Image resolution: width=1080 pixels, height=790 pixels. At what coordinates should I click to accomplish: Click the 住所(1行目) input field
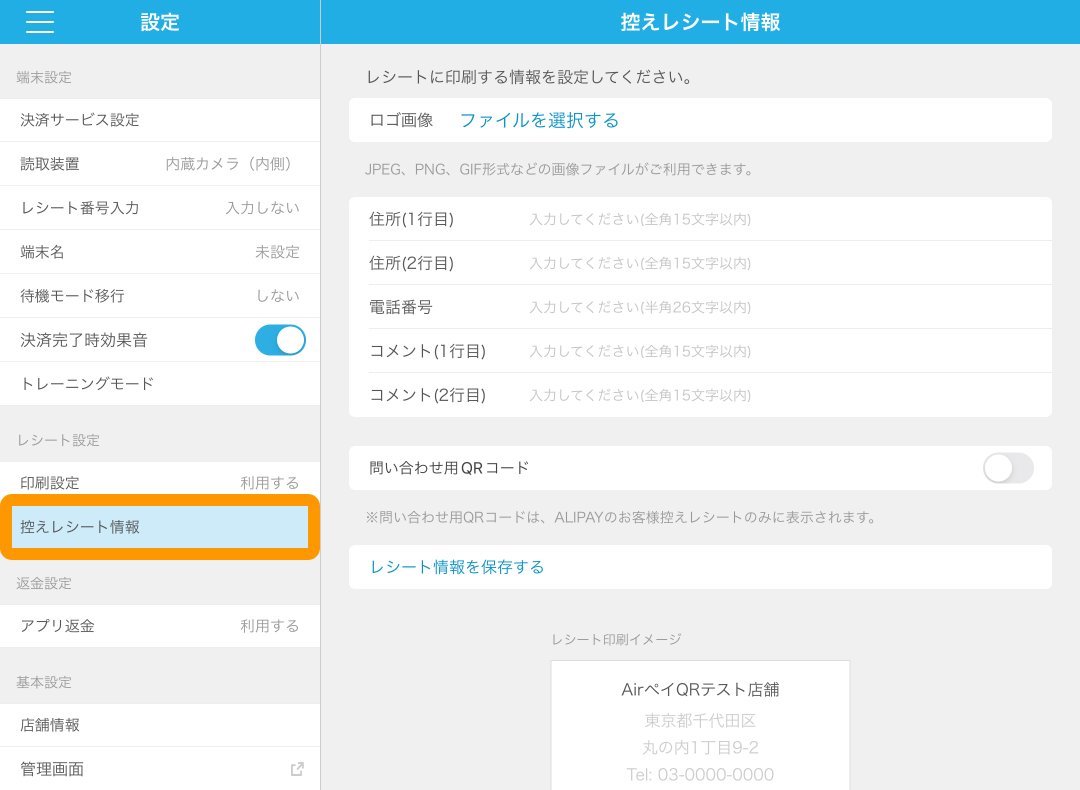[780, 219]
